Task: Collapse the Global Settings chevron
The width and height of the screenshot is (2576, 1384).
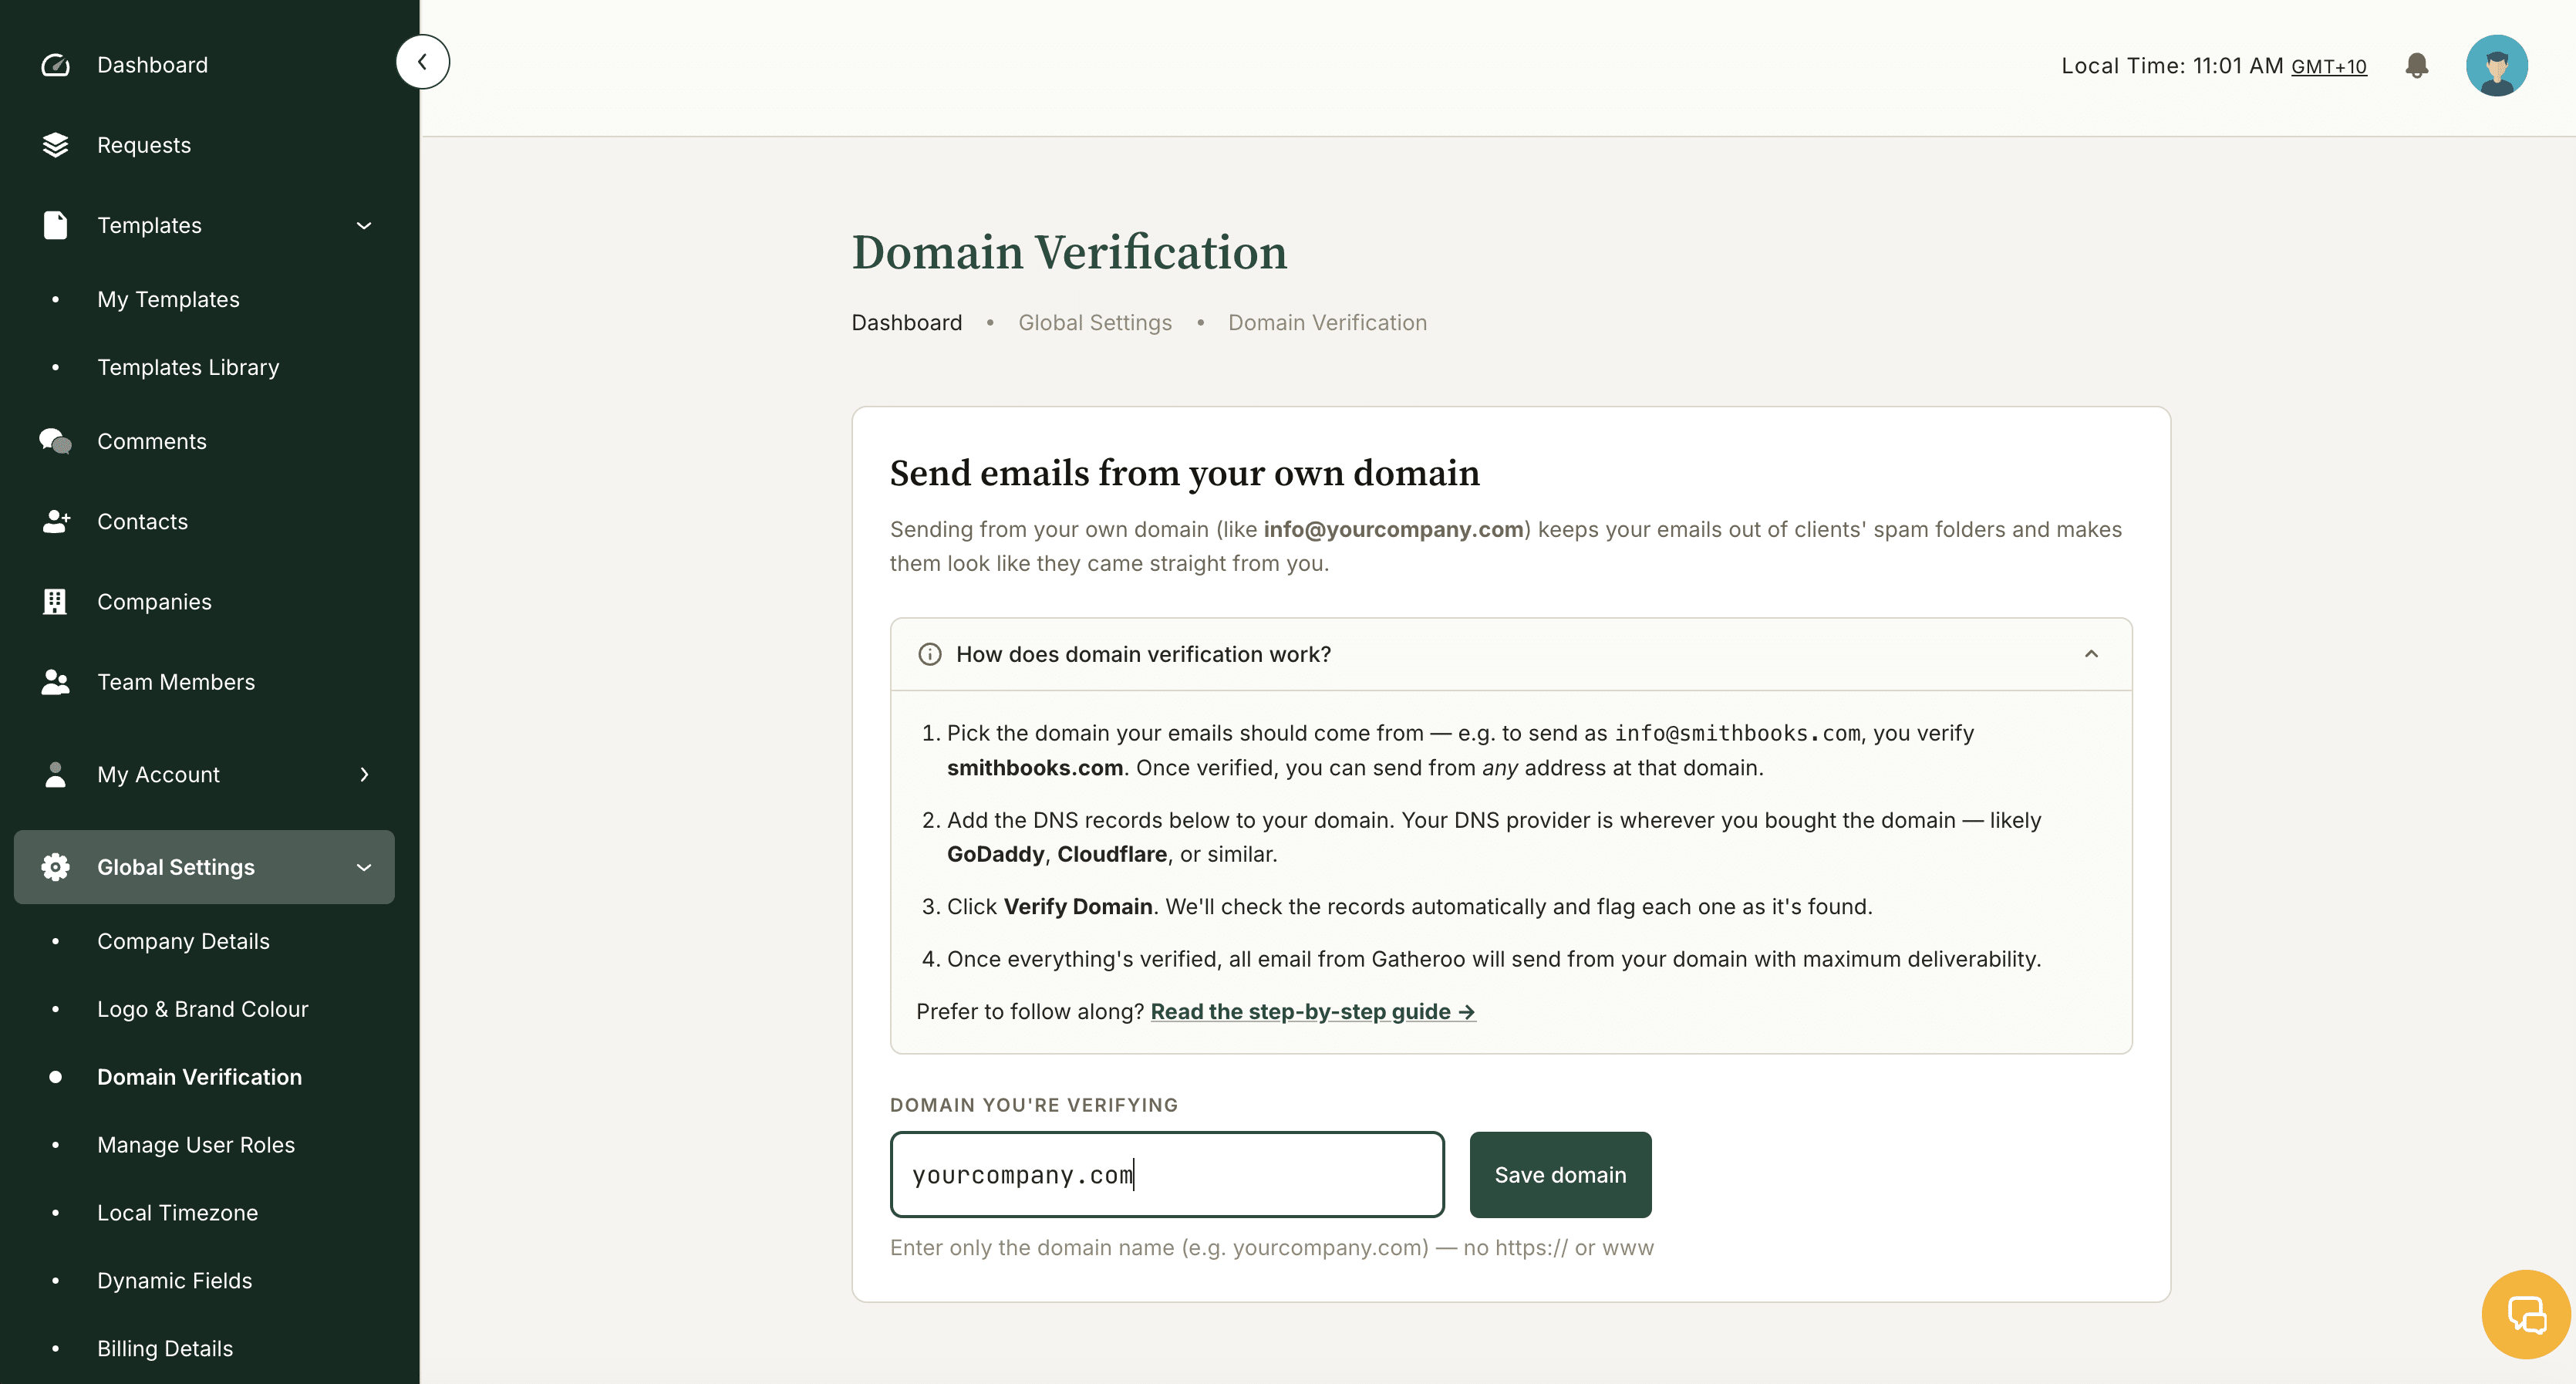Action: [x=364, y=867]
